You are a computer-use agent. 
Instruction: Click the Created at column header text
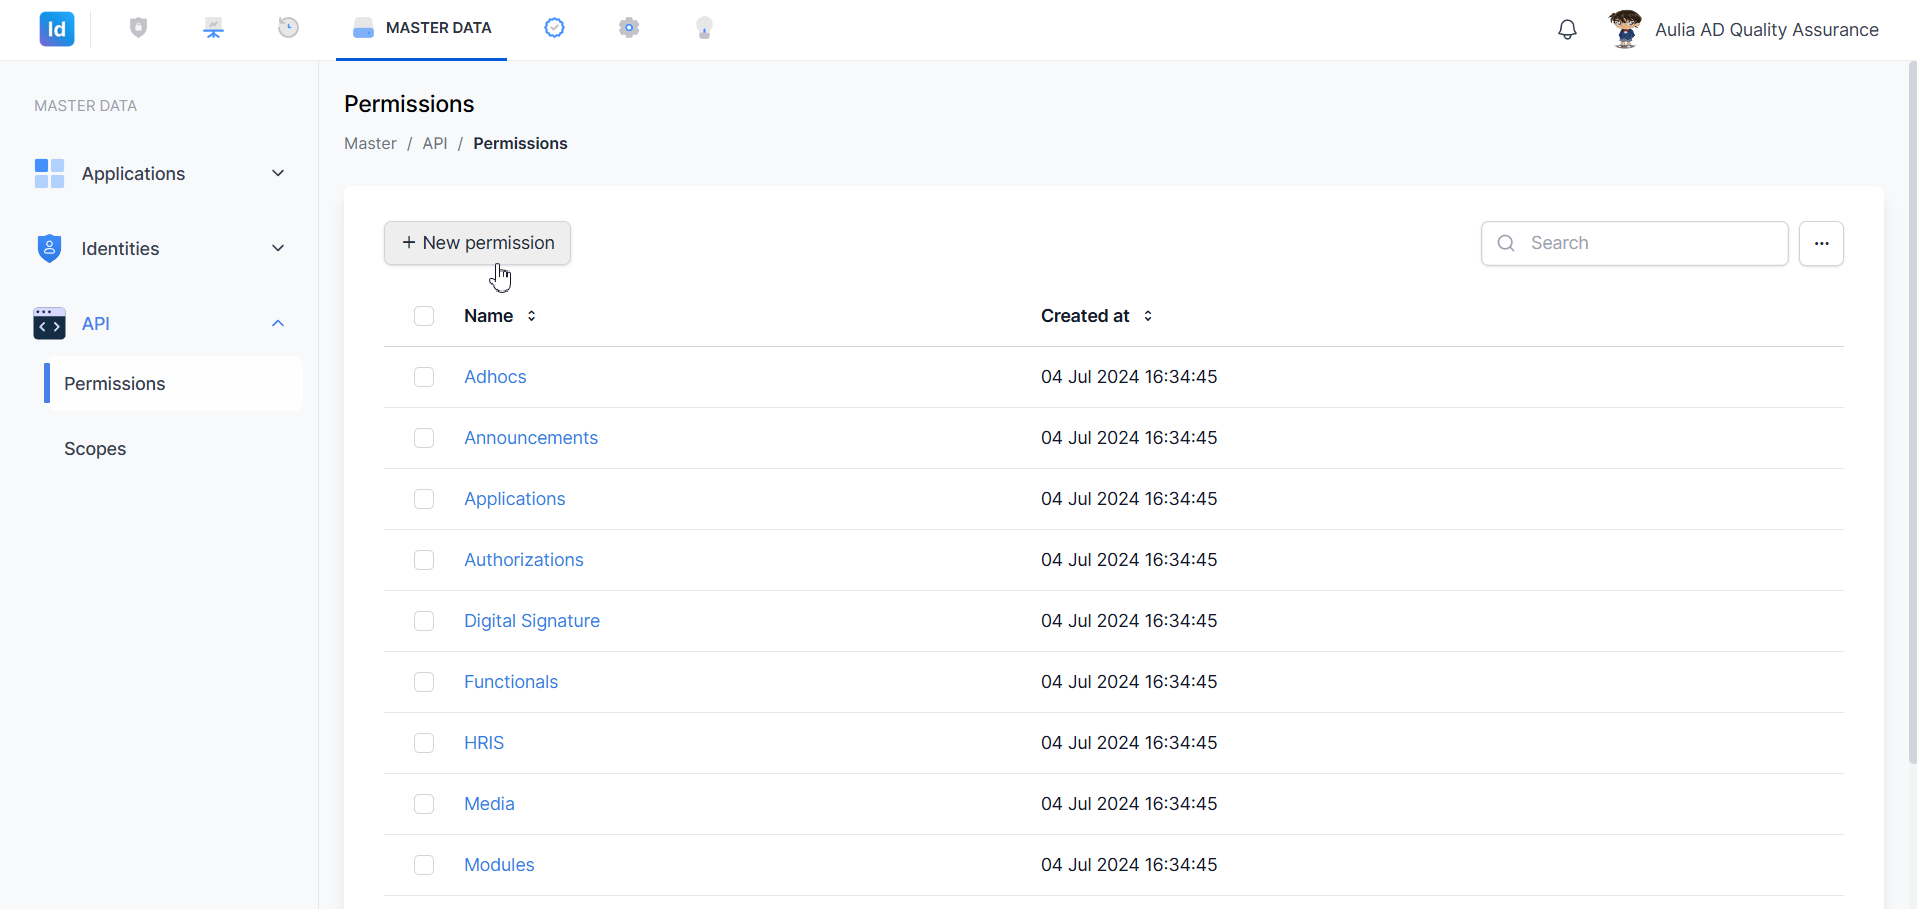pos(1085,316)
